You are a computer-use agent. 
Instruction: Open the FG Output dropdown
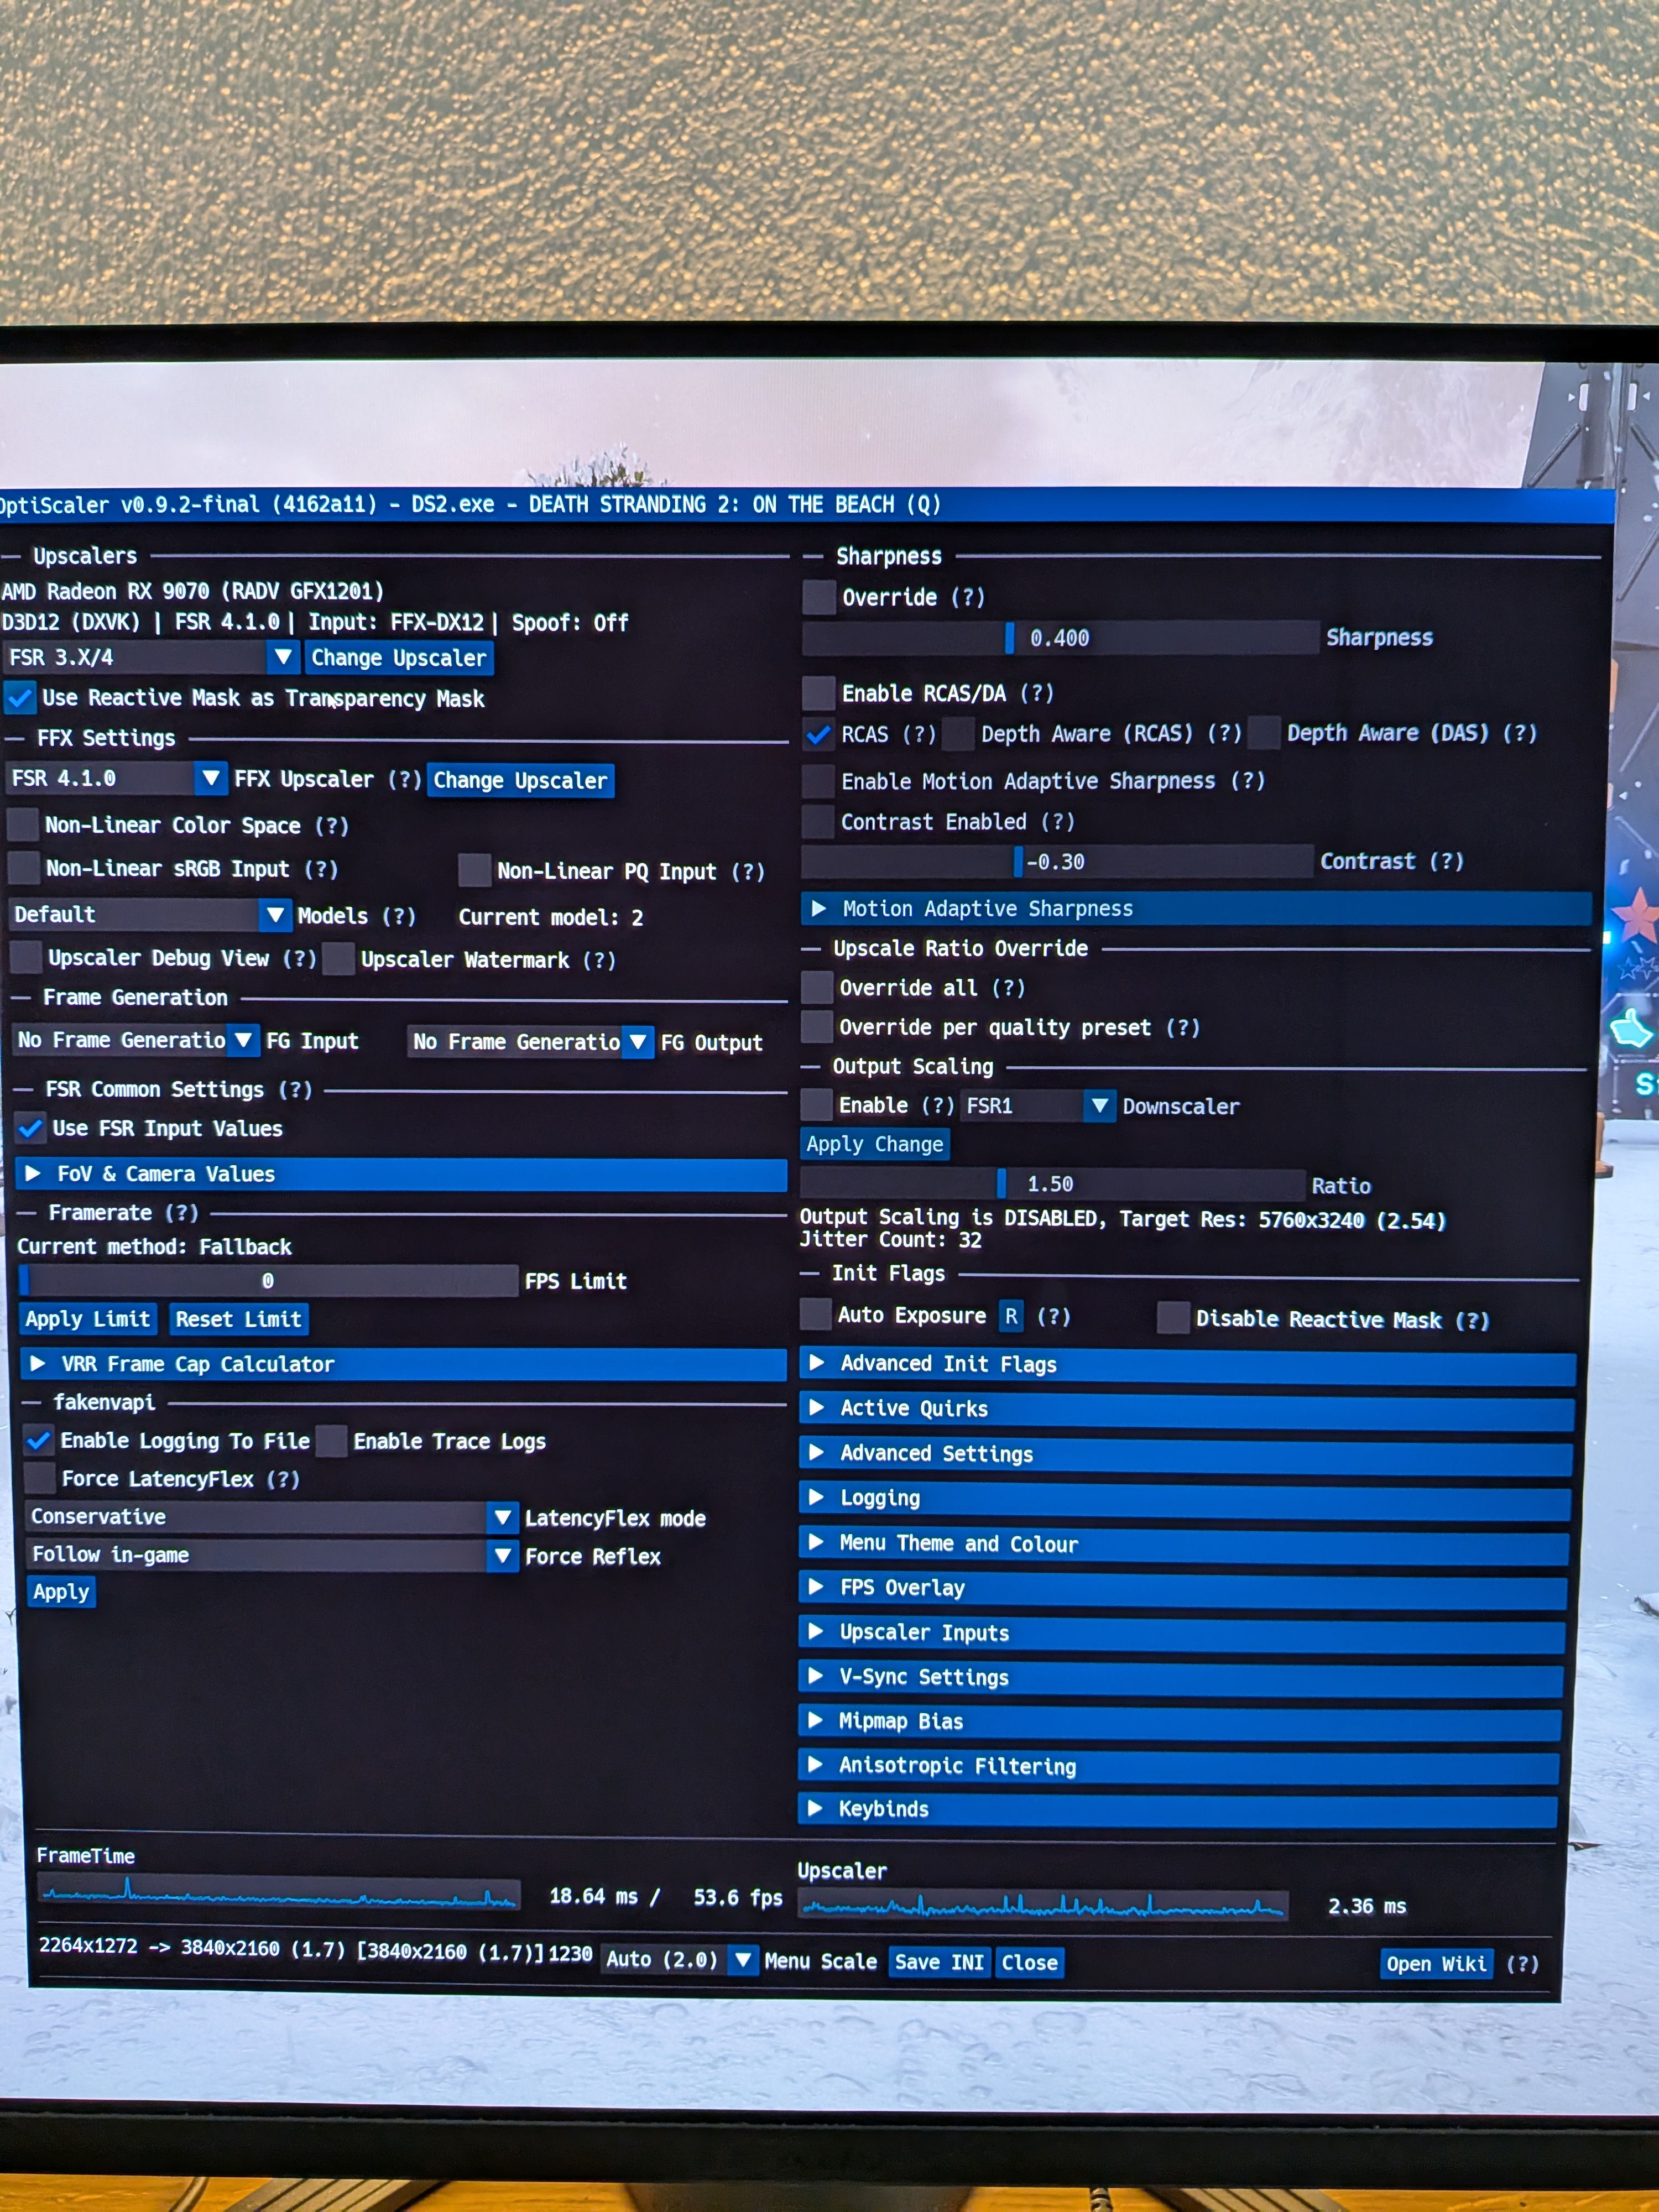point(531,1042)
